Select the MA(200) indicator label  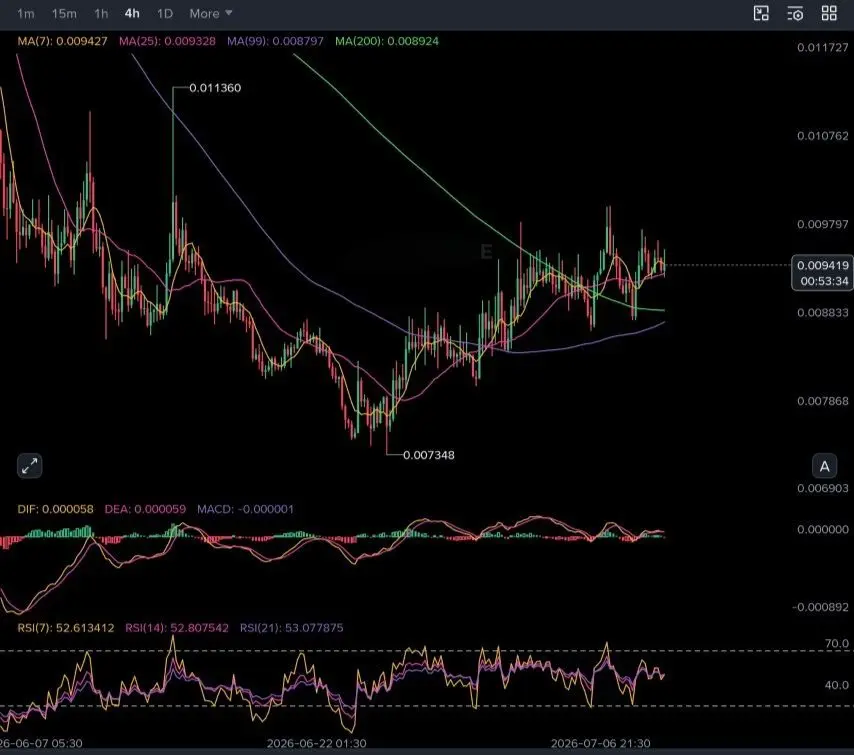[387, 41]
